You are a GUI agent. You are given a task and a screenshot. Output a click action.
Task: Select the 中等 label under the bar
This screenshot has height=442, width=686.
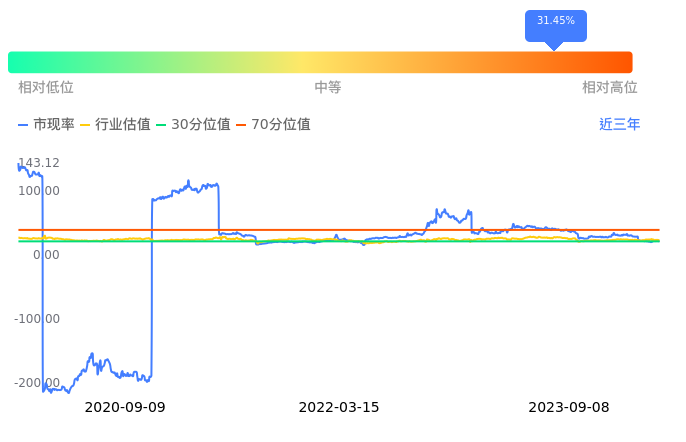[x=328, y=88]
